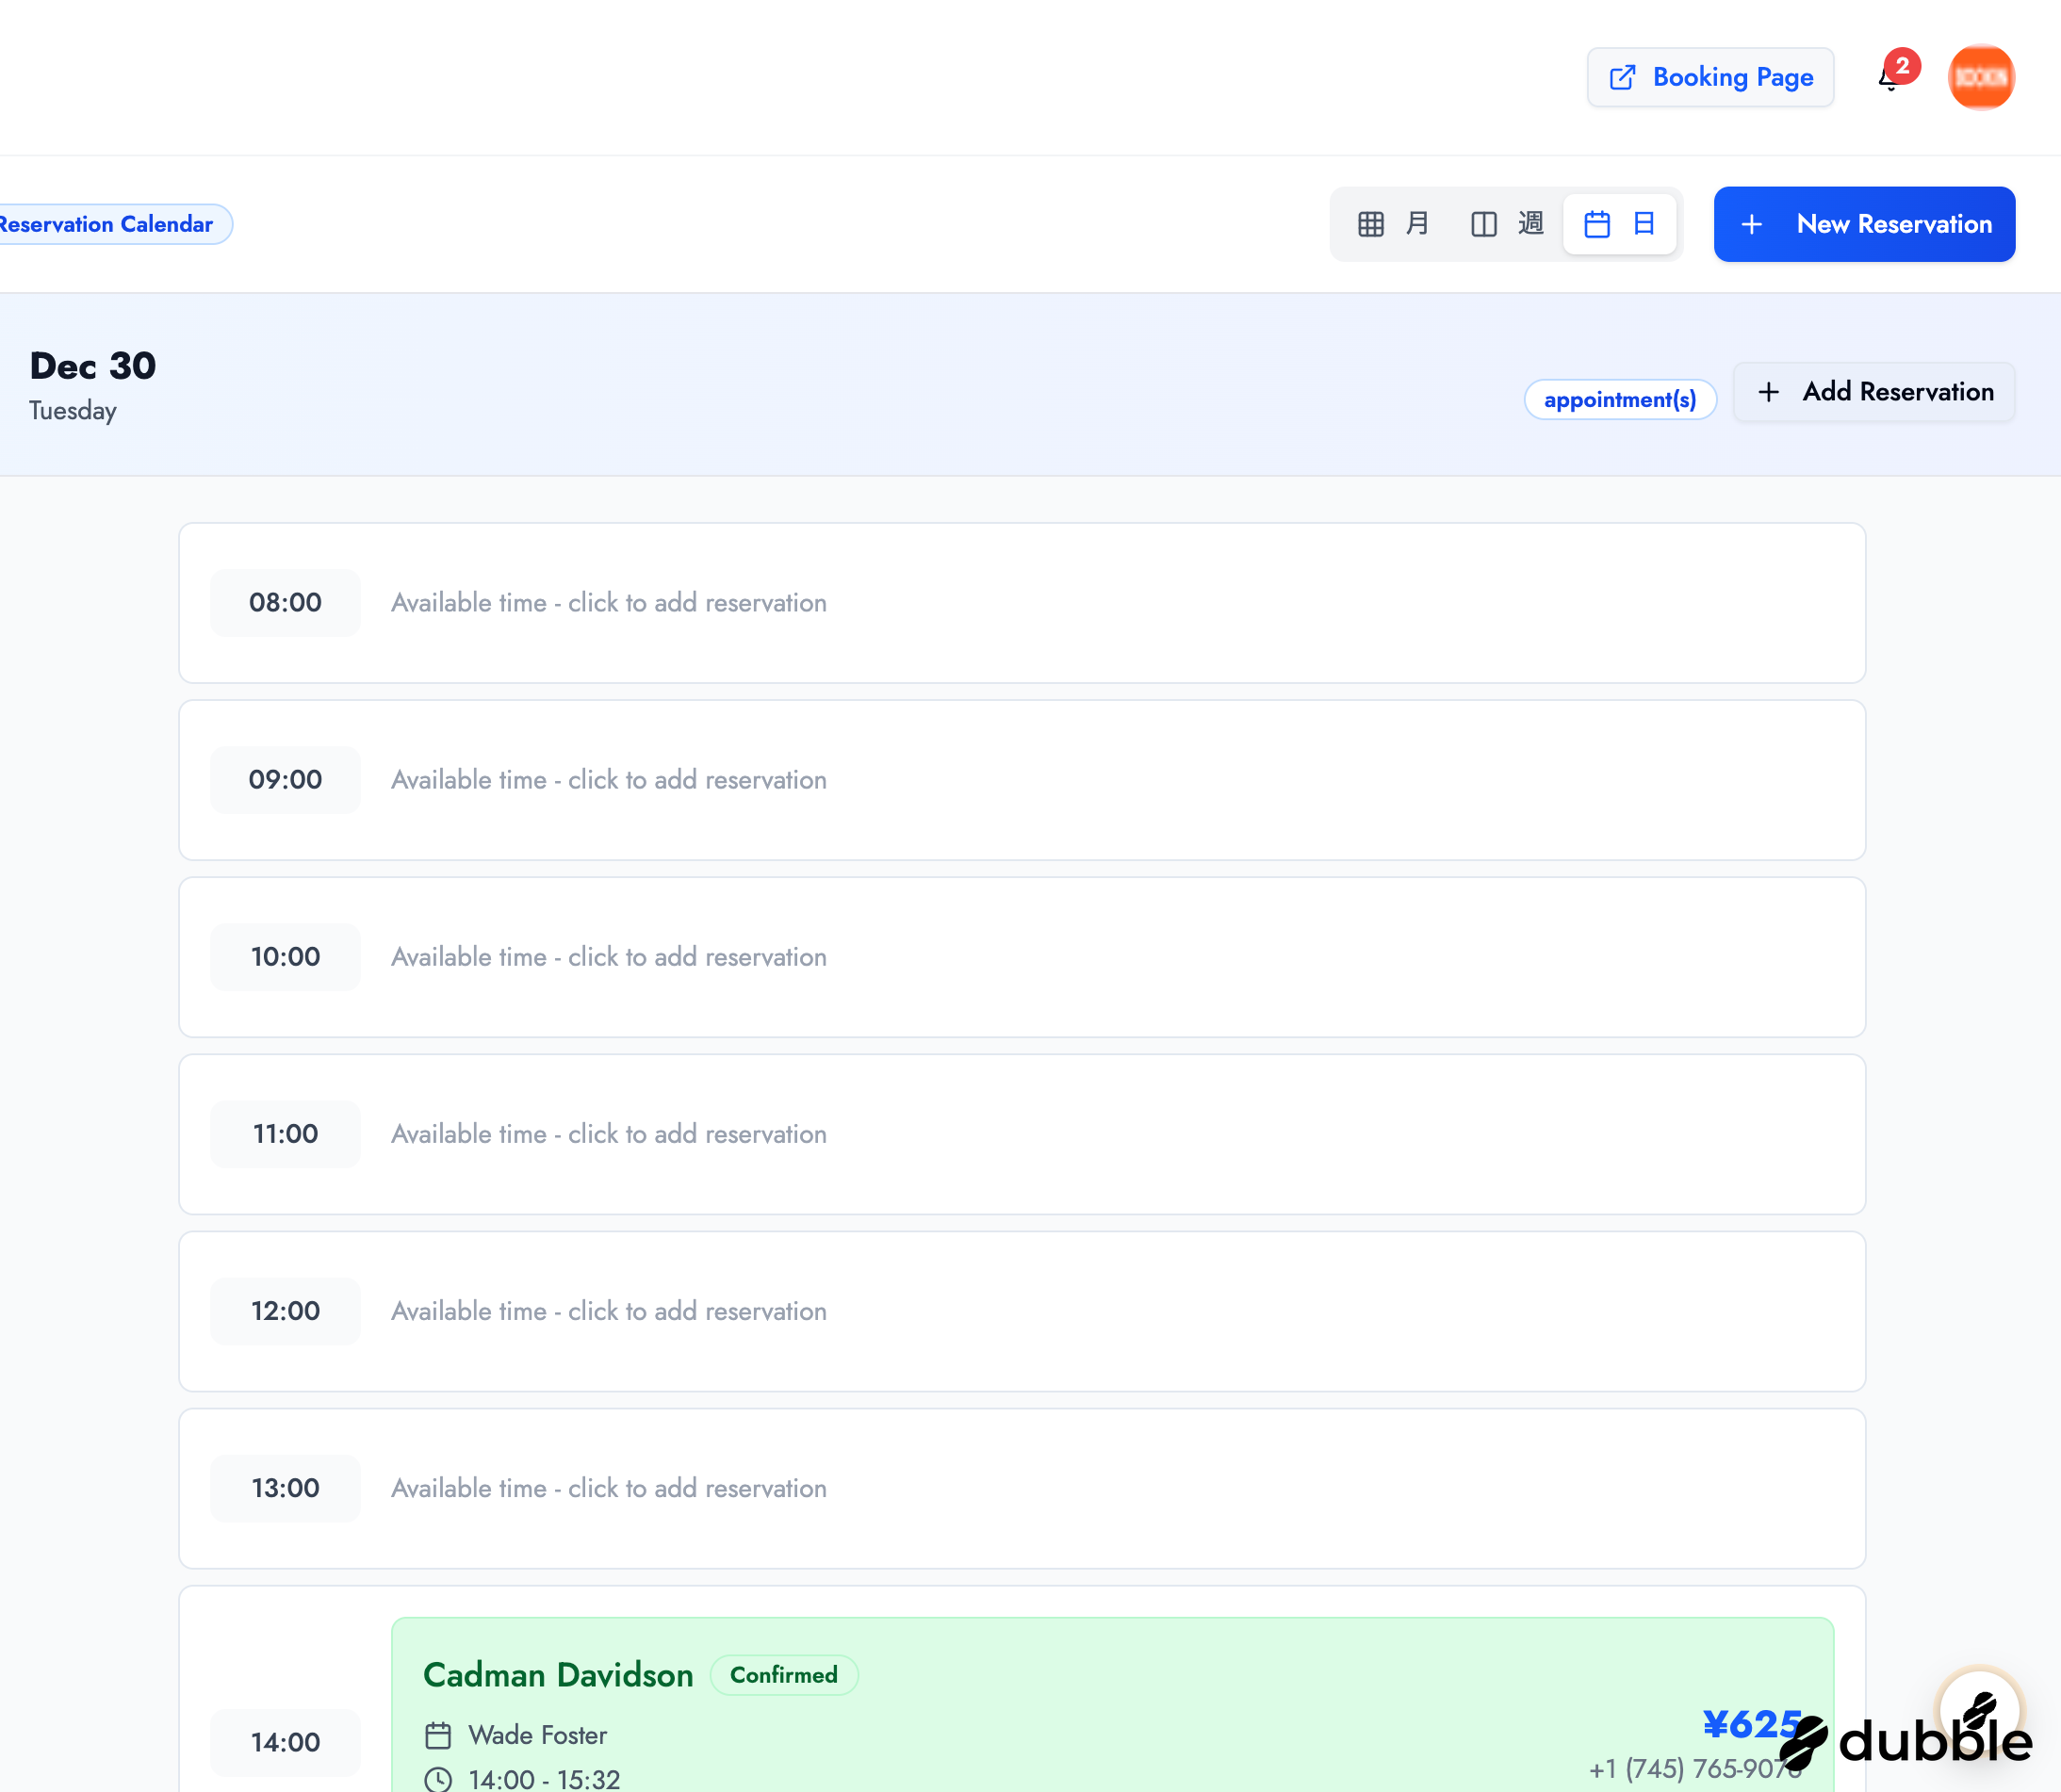The height and width of the screenshot is (1792, 2061).
Task: Click the New Reservation button
Action: [1864, 224]
